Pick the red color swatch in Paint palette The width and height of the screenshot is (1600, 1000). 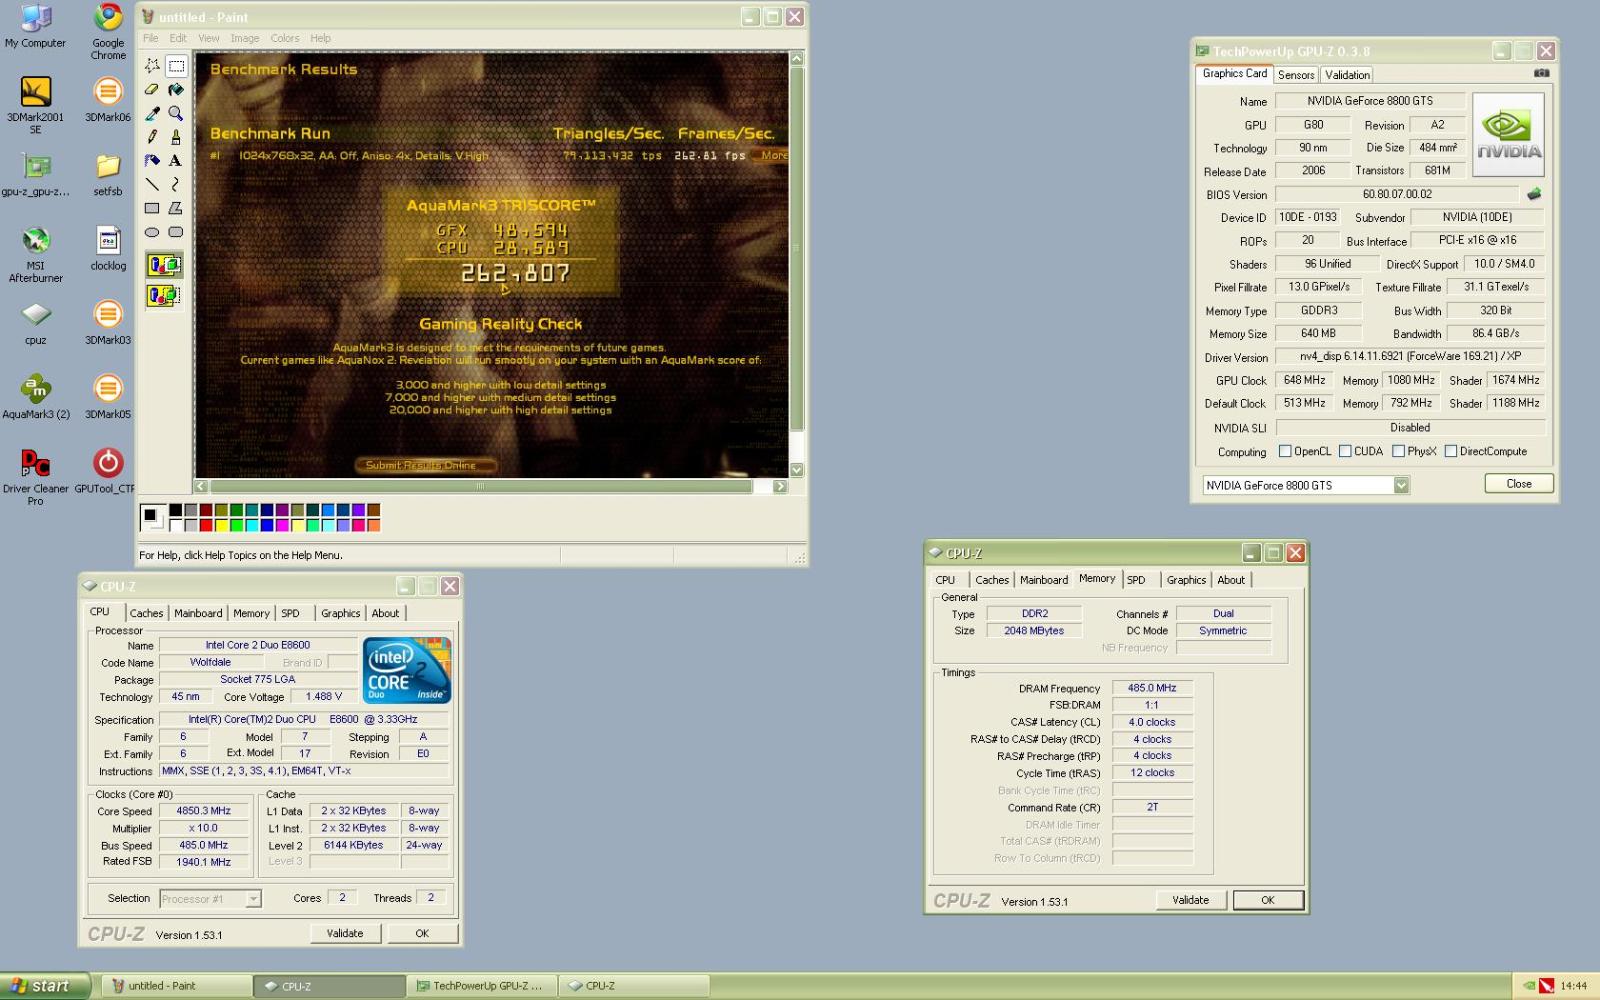206,525
